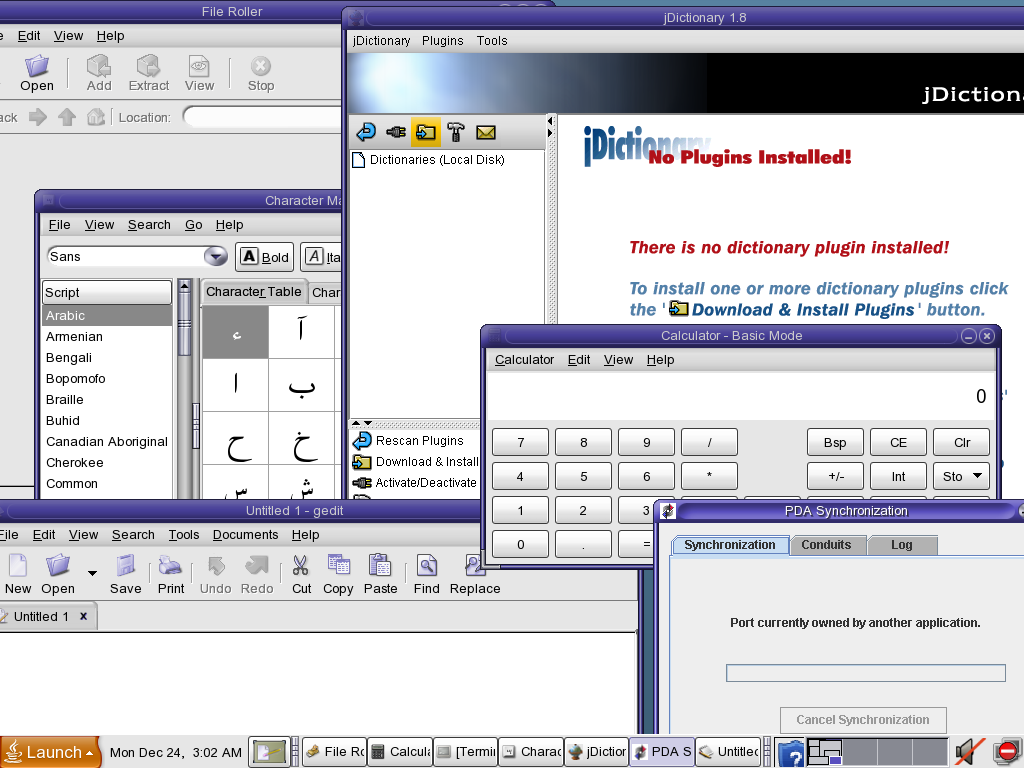Open the dropdown arrow beside gedit Open button
This screenshot has height=768, width=1024.
[92, 573]
